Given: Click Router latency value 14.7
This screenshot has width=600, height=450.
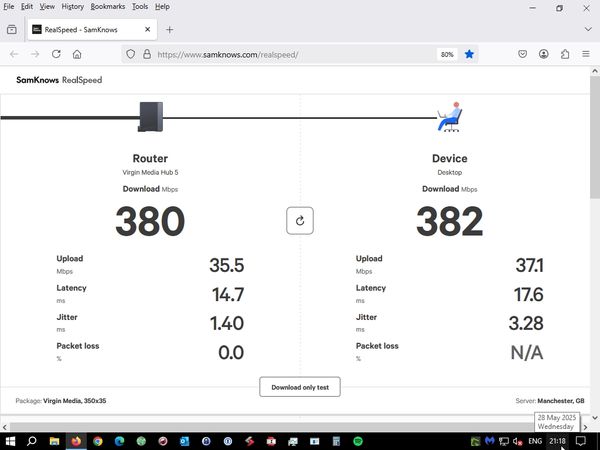Looking at the screenshot, I should [228, 294].
